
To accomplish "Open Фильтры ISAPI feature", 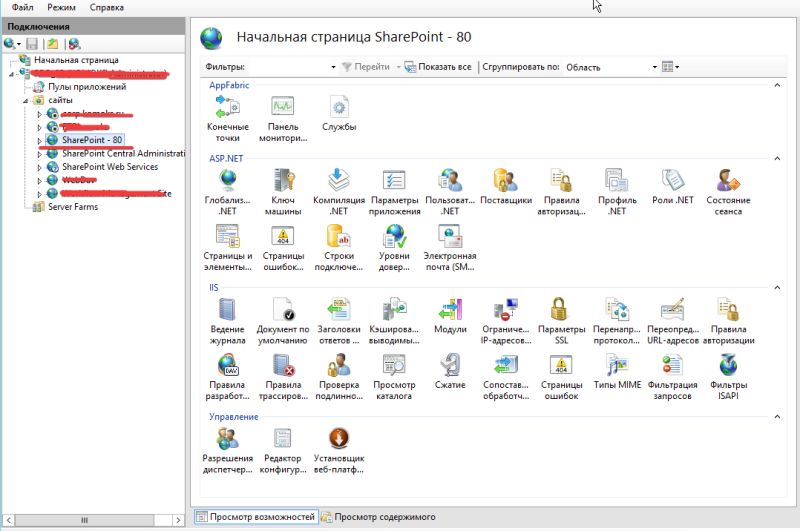I will (x=728, y=377).
